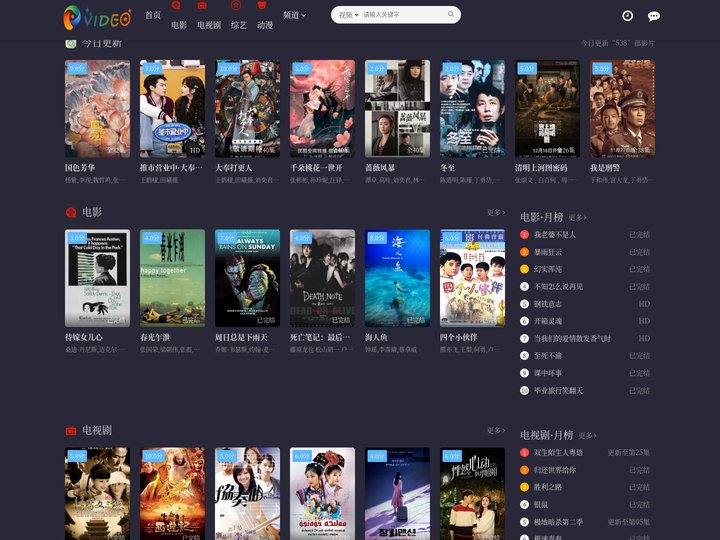
Task: Select 开箱灵魂 in the movie ranking
Action: (548, 321)
